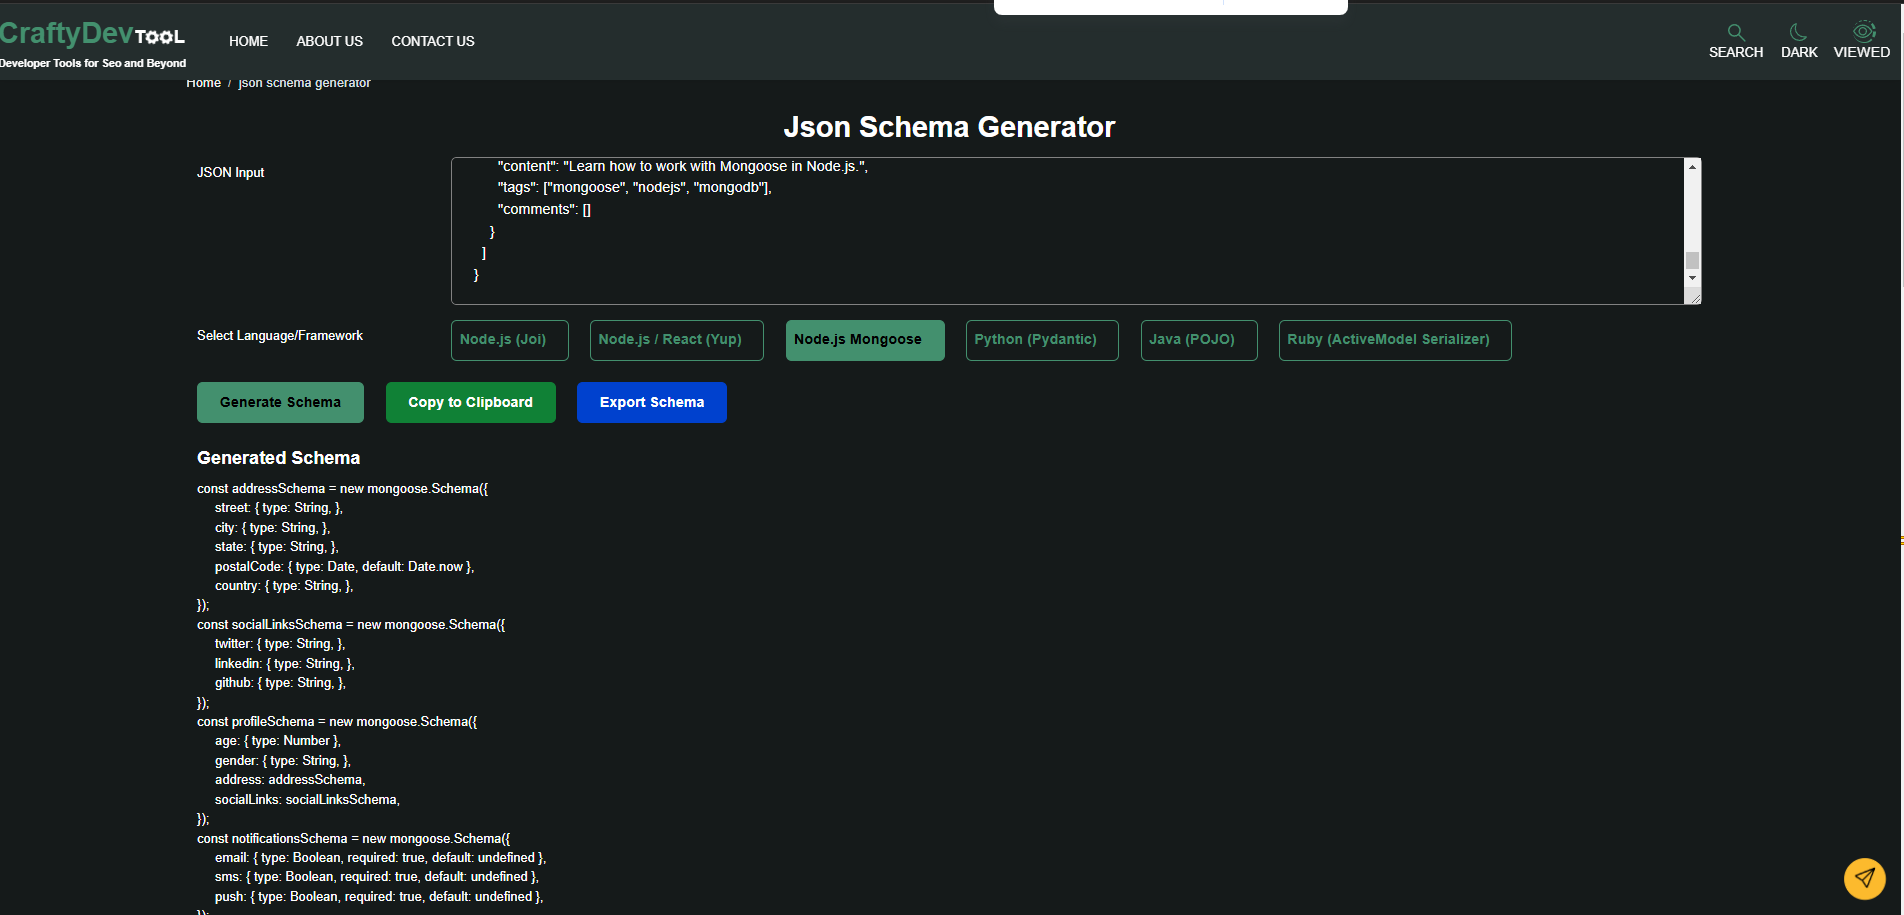
Task: Click the 'const addressSchema' line
Action: pos(342,489)
